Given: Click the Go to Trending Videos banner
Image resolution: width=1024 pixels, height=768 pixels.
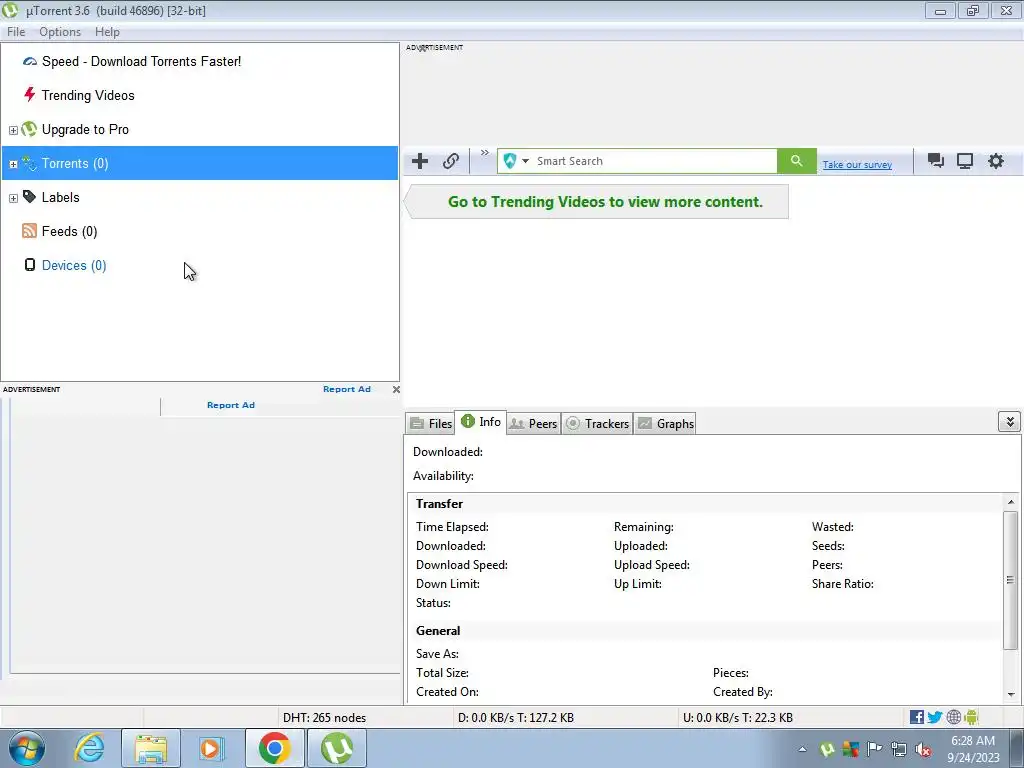Looking at the screenshot, I should pos(596,202).
